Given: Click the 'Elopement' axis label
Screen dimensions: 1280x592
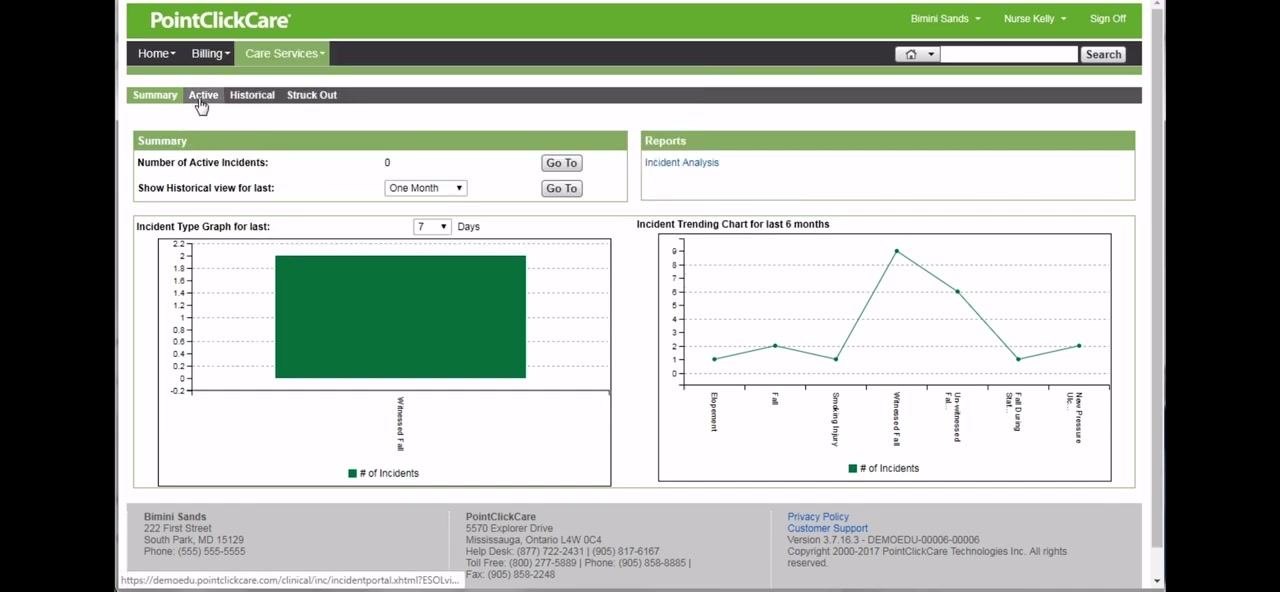Looking at the screenshot, I should (714, 412).
